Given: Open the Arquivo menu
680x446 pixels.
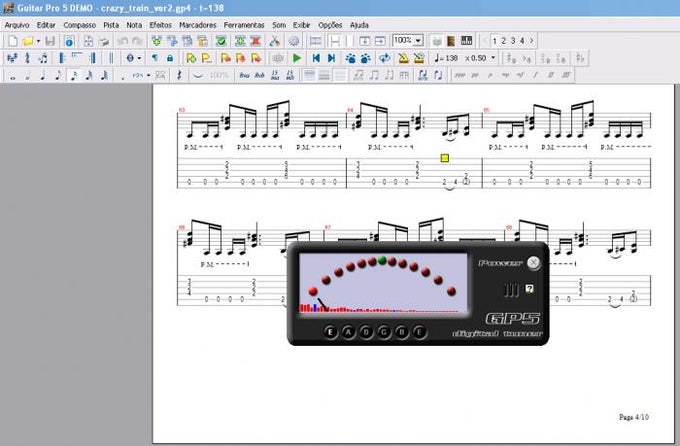Looking at the screenshot, I should (17, 25).
